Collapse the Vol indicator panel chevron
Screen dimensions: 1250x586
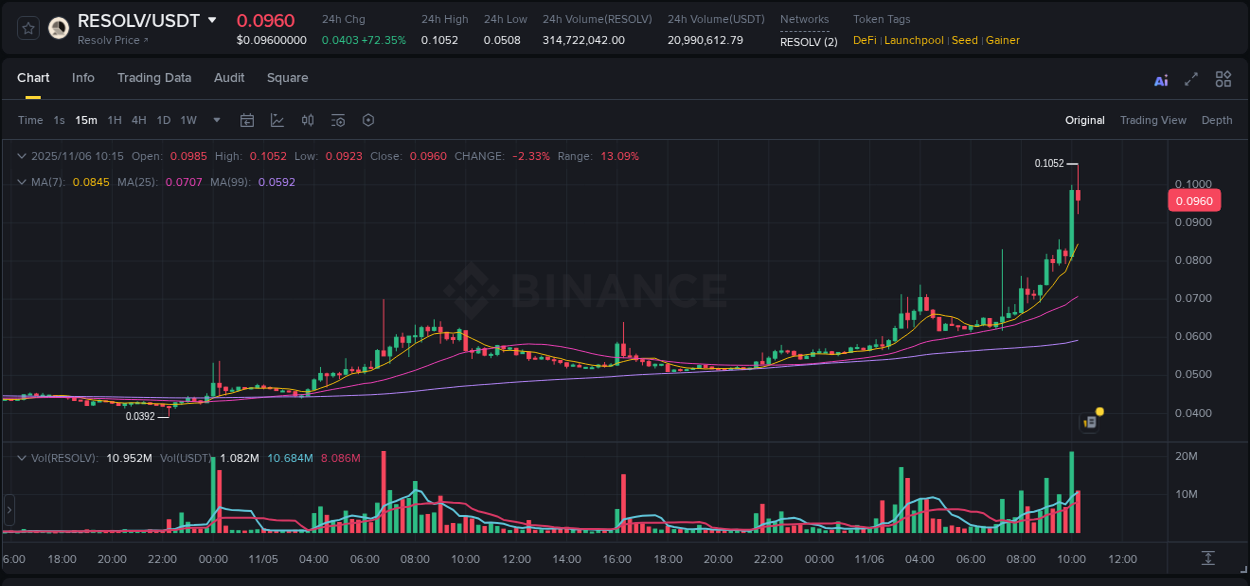tap(20, 457)
